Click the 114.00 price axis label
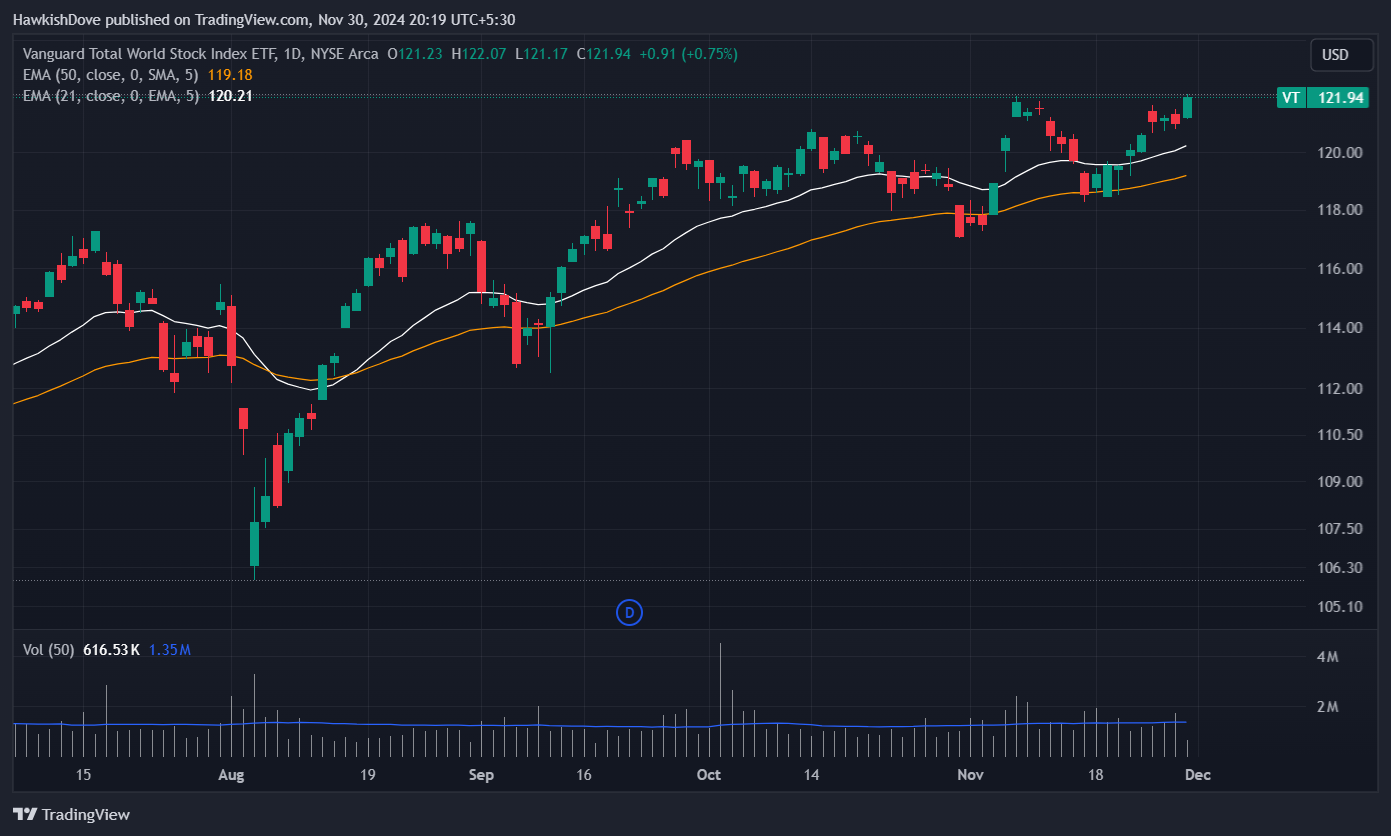 [x=1340, y=328]
